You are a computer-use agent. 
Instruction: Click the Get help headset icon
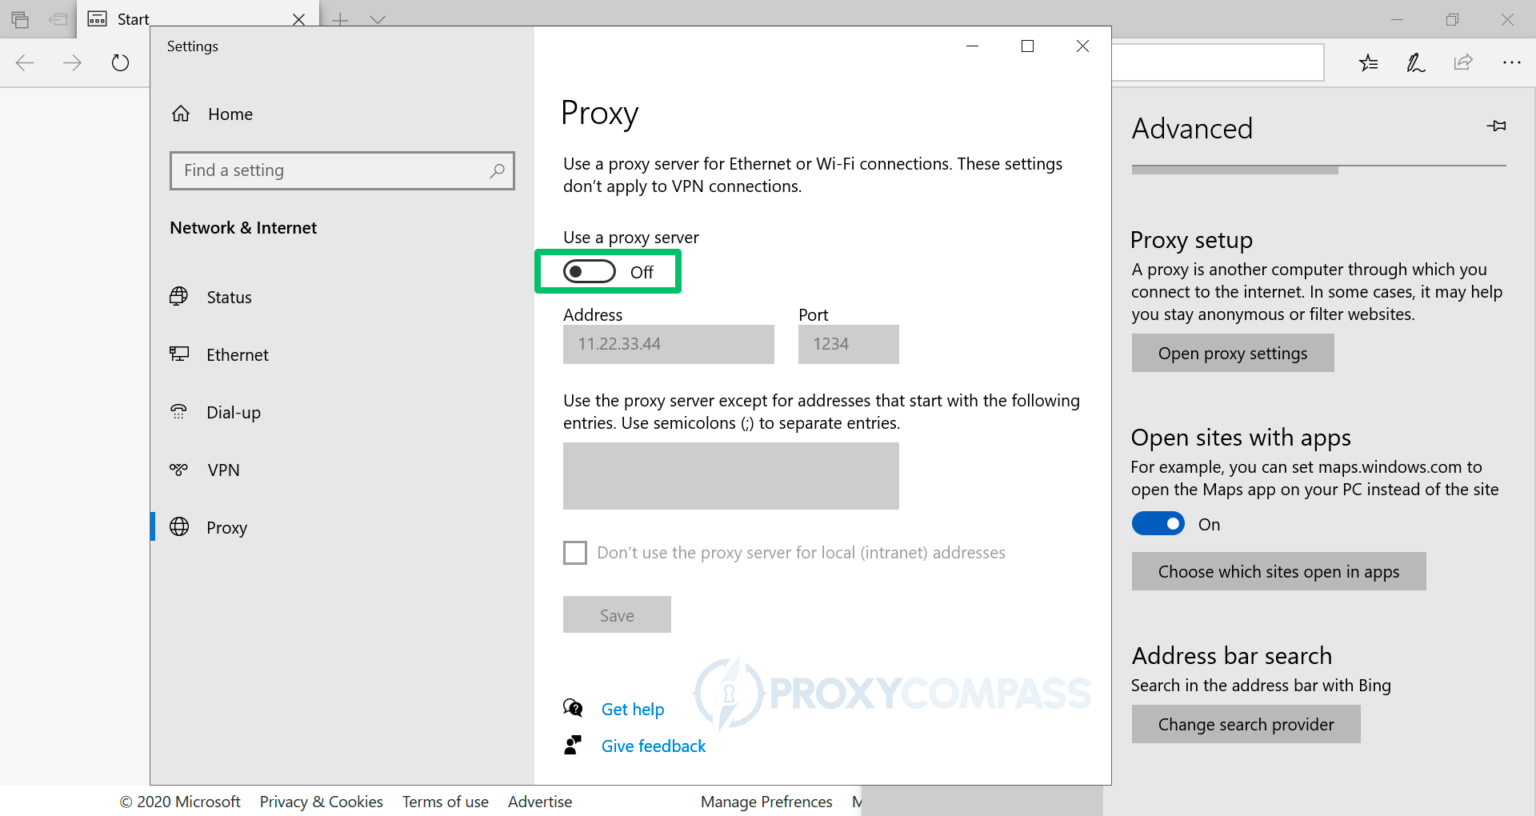(x=574, y=707)
